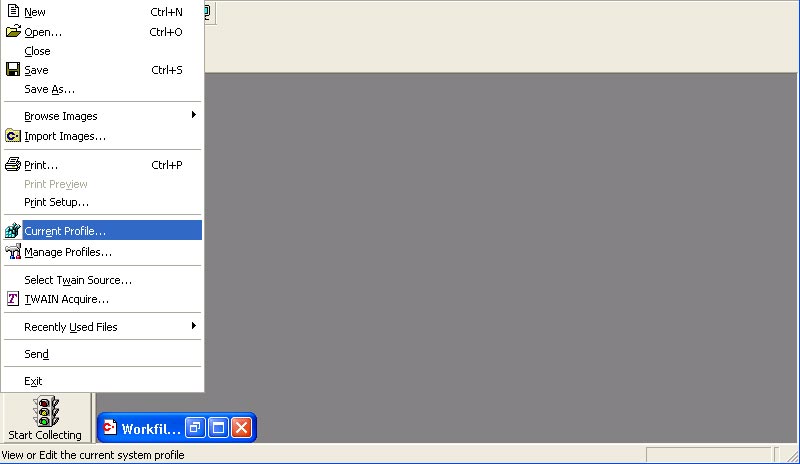Click the Ctrl+O shortcut text
The width and height of the screenshot is (800, 464).
166,32
